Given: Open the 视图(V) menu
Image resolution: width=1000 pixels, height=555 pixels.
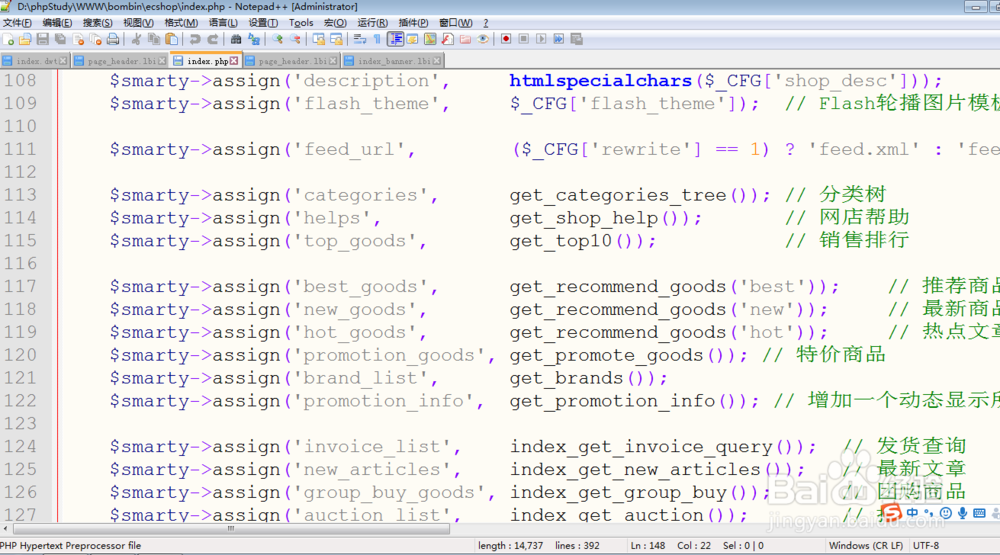Looking at the screenshot, I should pos(138,23).
